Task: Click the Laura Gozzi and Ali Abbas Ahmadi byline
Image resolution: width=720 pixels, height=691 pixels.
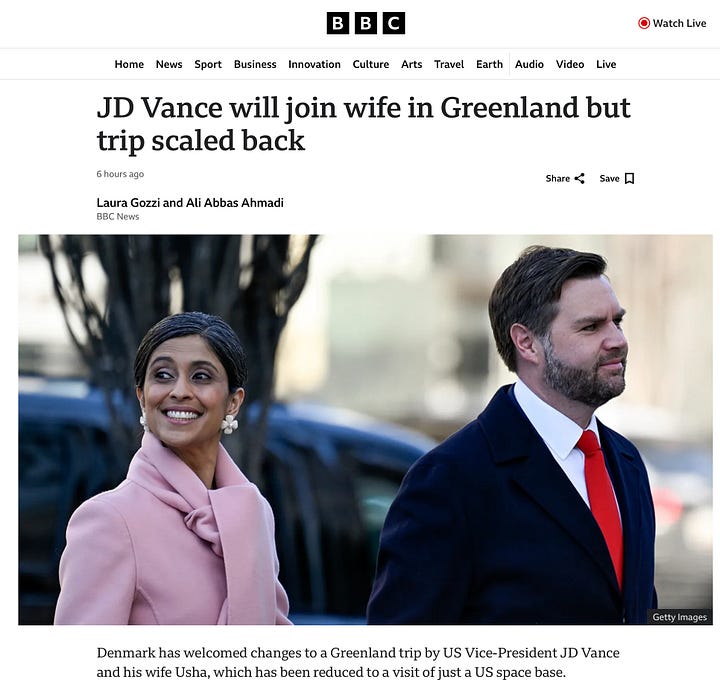Action: (190, 202)
